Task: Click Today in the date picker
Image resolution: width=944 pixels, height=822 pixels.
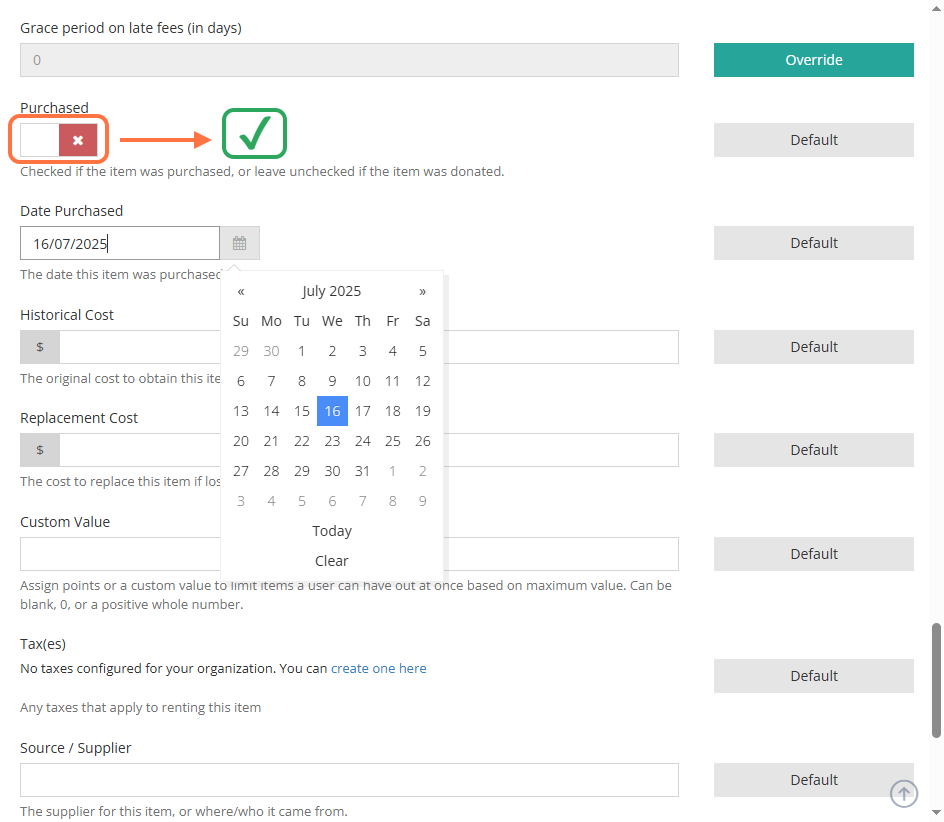Action: point(332,531)
